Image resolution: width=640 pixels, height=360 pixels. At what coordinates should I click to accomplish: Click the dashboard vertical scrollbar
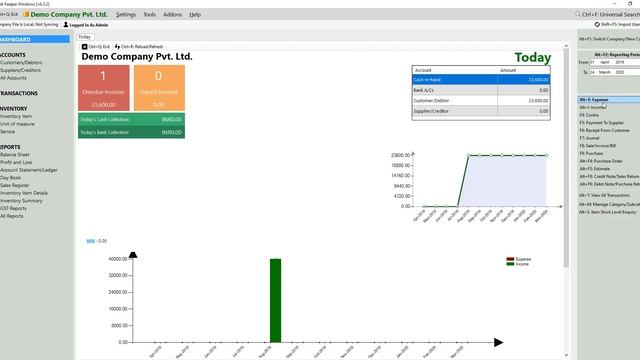pos(566,159)
